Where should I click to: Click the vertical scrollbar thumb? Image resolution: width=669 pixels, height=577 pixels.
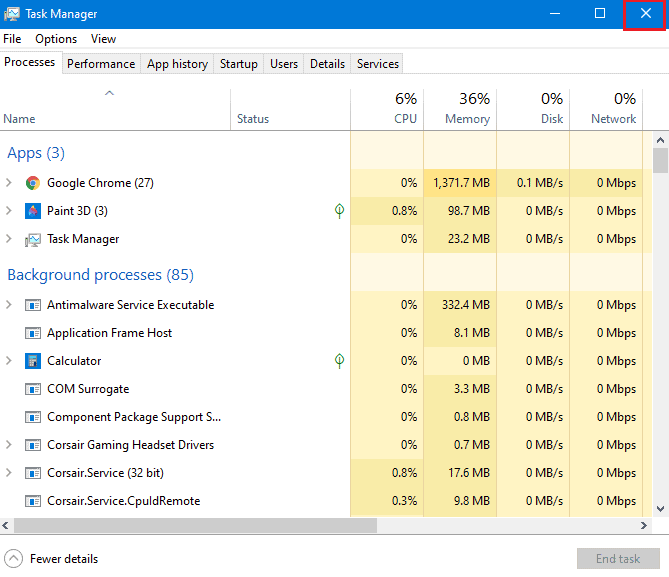pyautogui.click(x=660, y=160)
